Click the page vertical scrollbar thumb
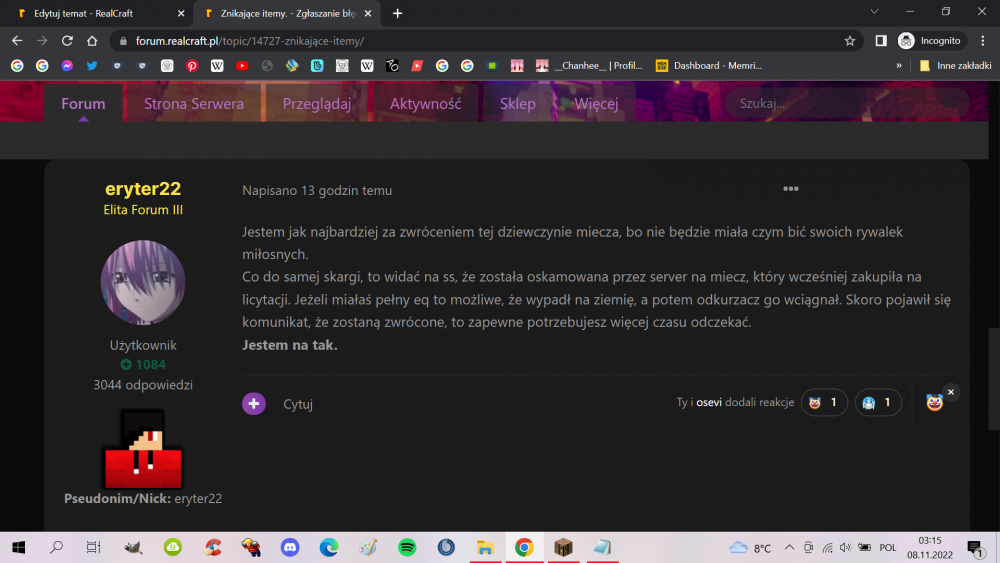The image size is (1000, 563). click(x=995, y=379)
